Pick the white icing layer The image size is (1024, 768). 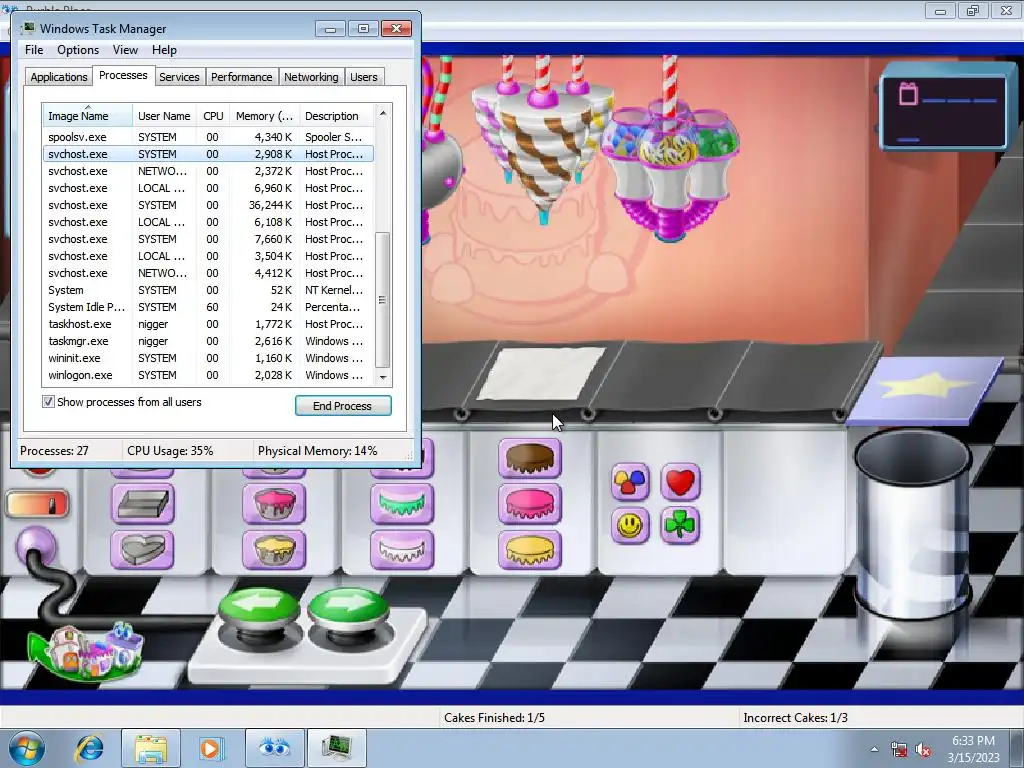tap(402, 549)
